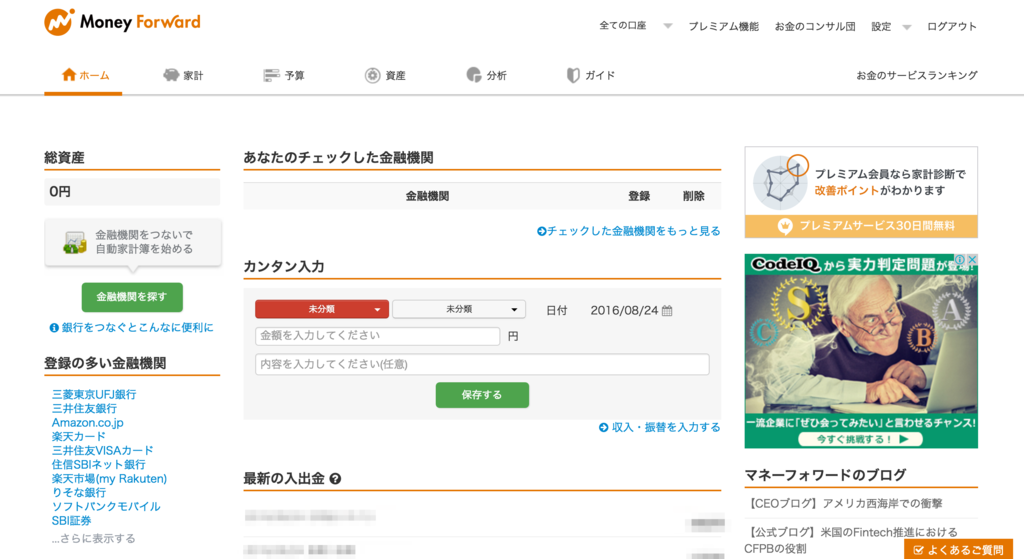Click the premium radar chart icon
Image resolution: width=1024 pixels, height=559 pixels.
pos(780,182)
